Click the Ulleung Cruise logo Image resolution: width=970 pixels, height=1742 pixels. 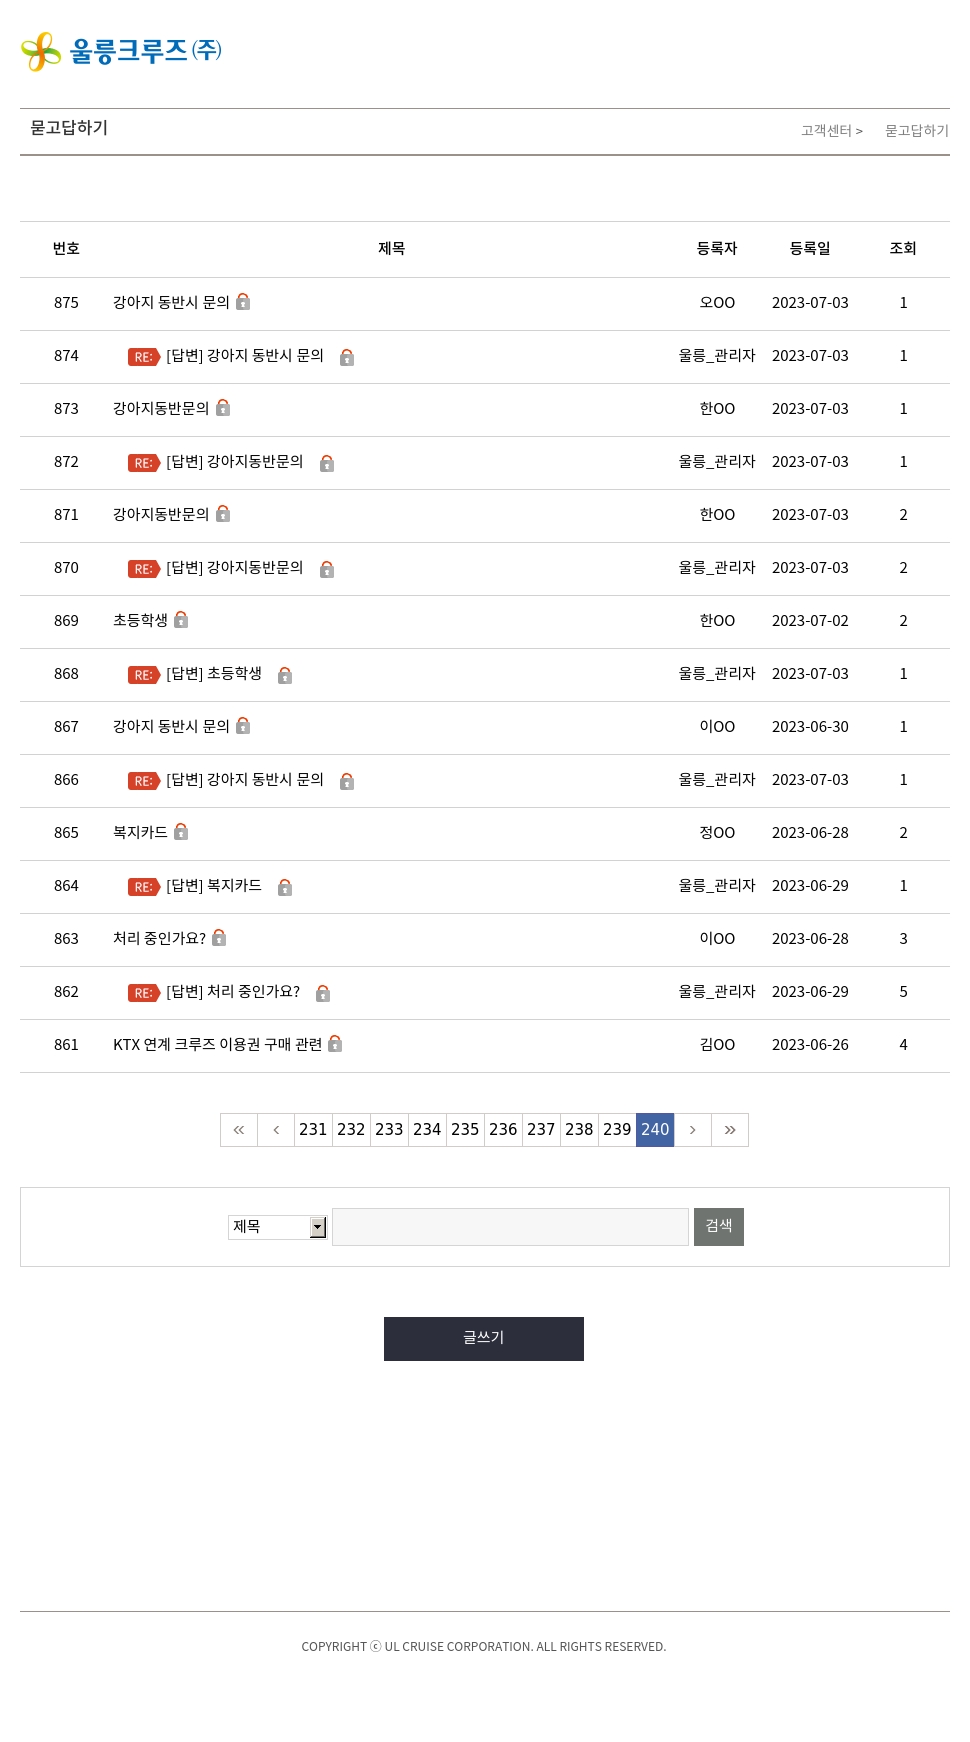121,51
